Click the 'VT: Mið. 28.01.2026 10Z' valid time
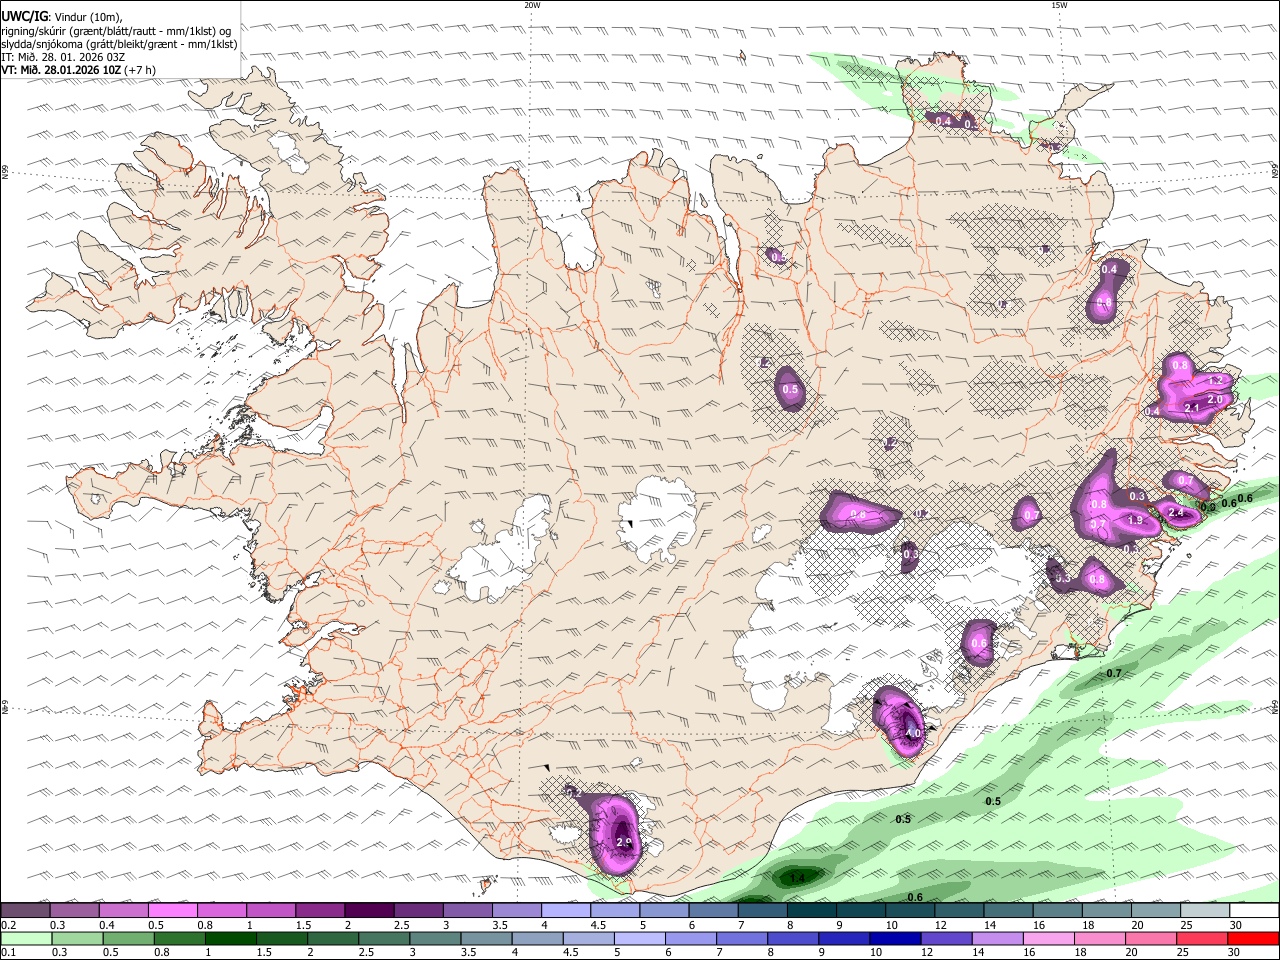1280x960 pixels. point(61,70)
